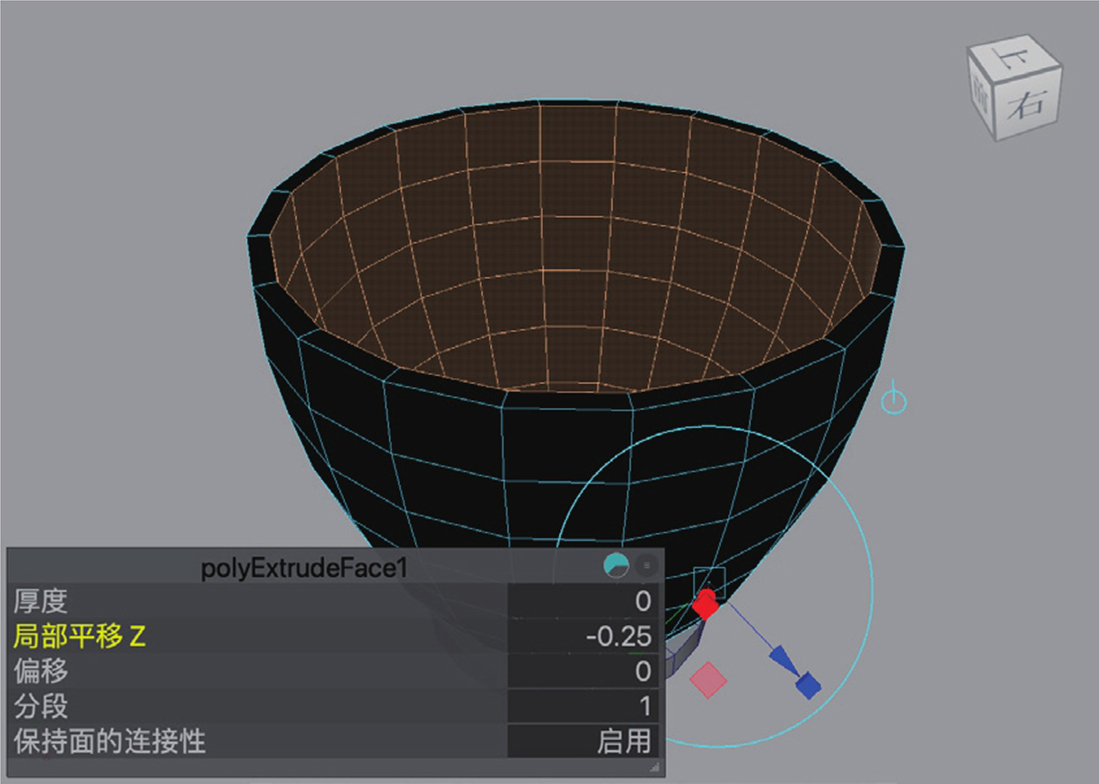Click the small square handle above the red manipulator

[x=708, y=579]
